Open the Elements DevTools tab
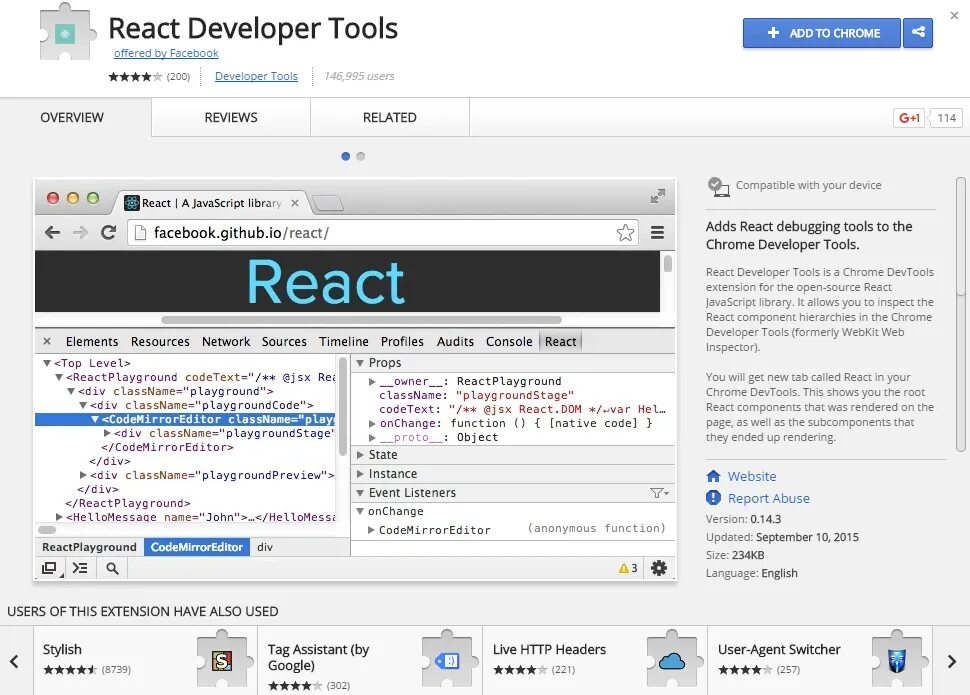970x695 pixels. tap(92, 342)
